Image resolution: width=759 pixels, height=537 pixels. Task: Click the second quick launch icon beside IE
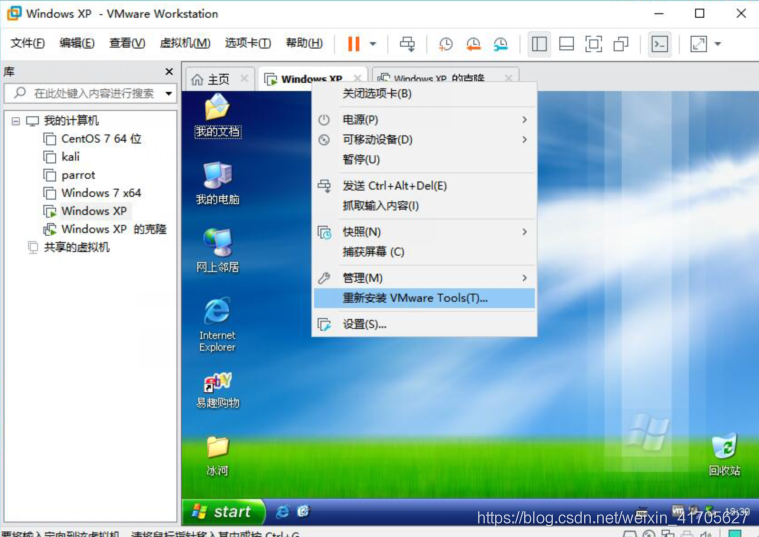tap(303, 511)
